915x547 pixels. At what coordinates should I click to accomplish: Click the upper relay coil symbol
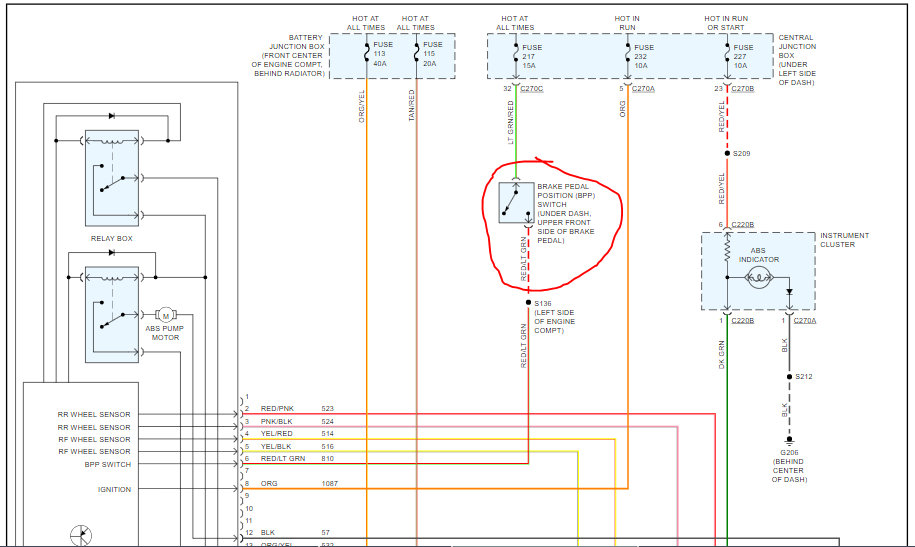click(111, 141)
